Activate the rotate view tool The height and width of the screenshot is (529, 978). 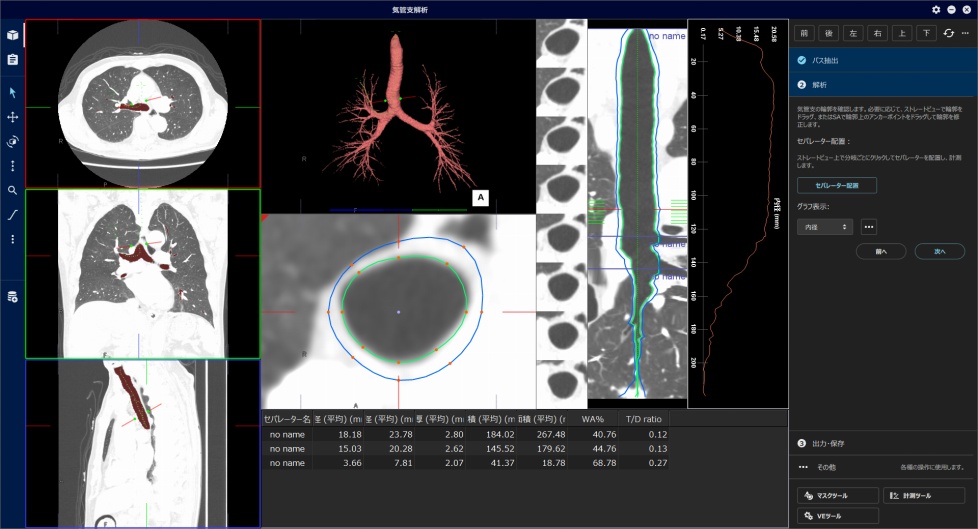point(13,141)
